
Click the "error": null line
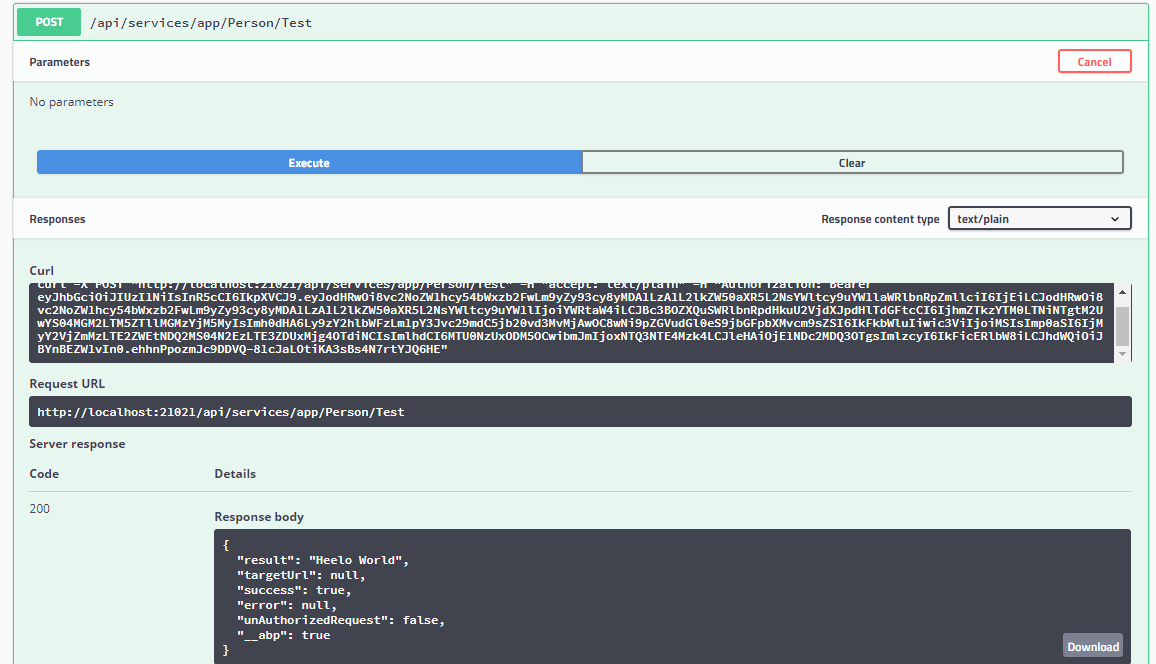[x=287, y=605]
